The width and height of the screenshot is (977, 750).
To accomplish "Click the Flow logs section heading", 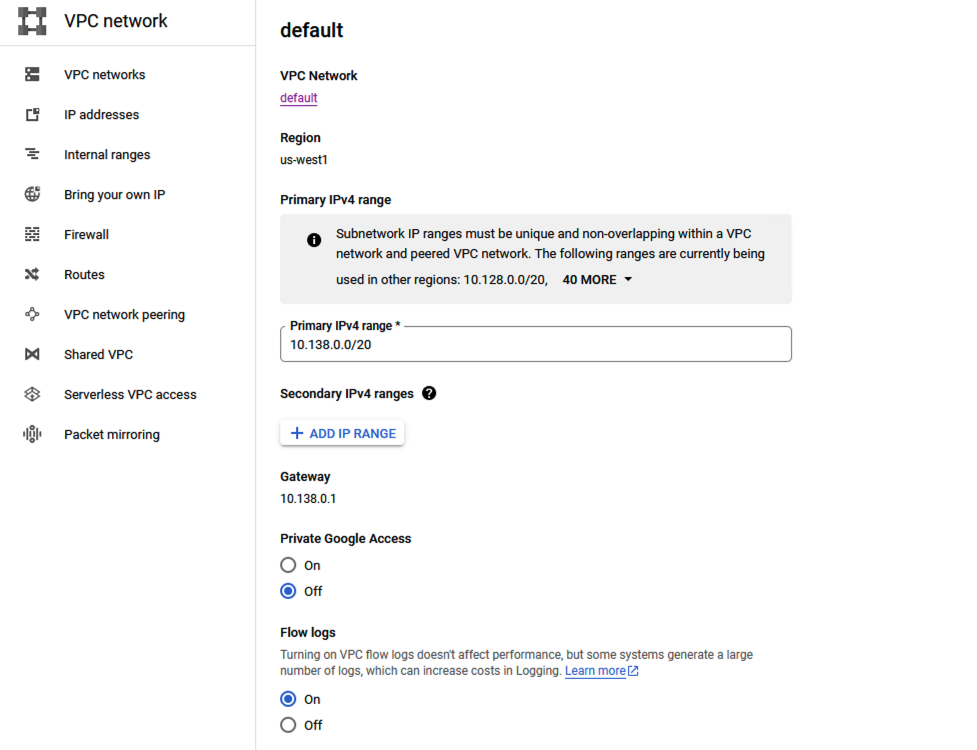I will tap(308, 632).
